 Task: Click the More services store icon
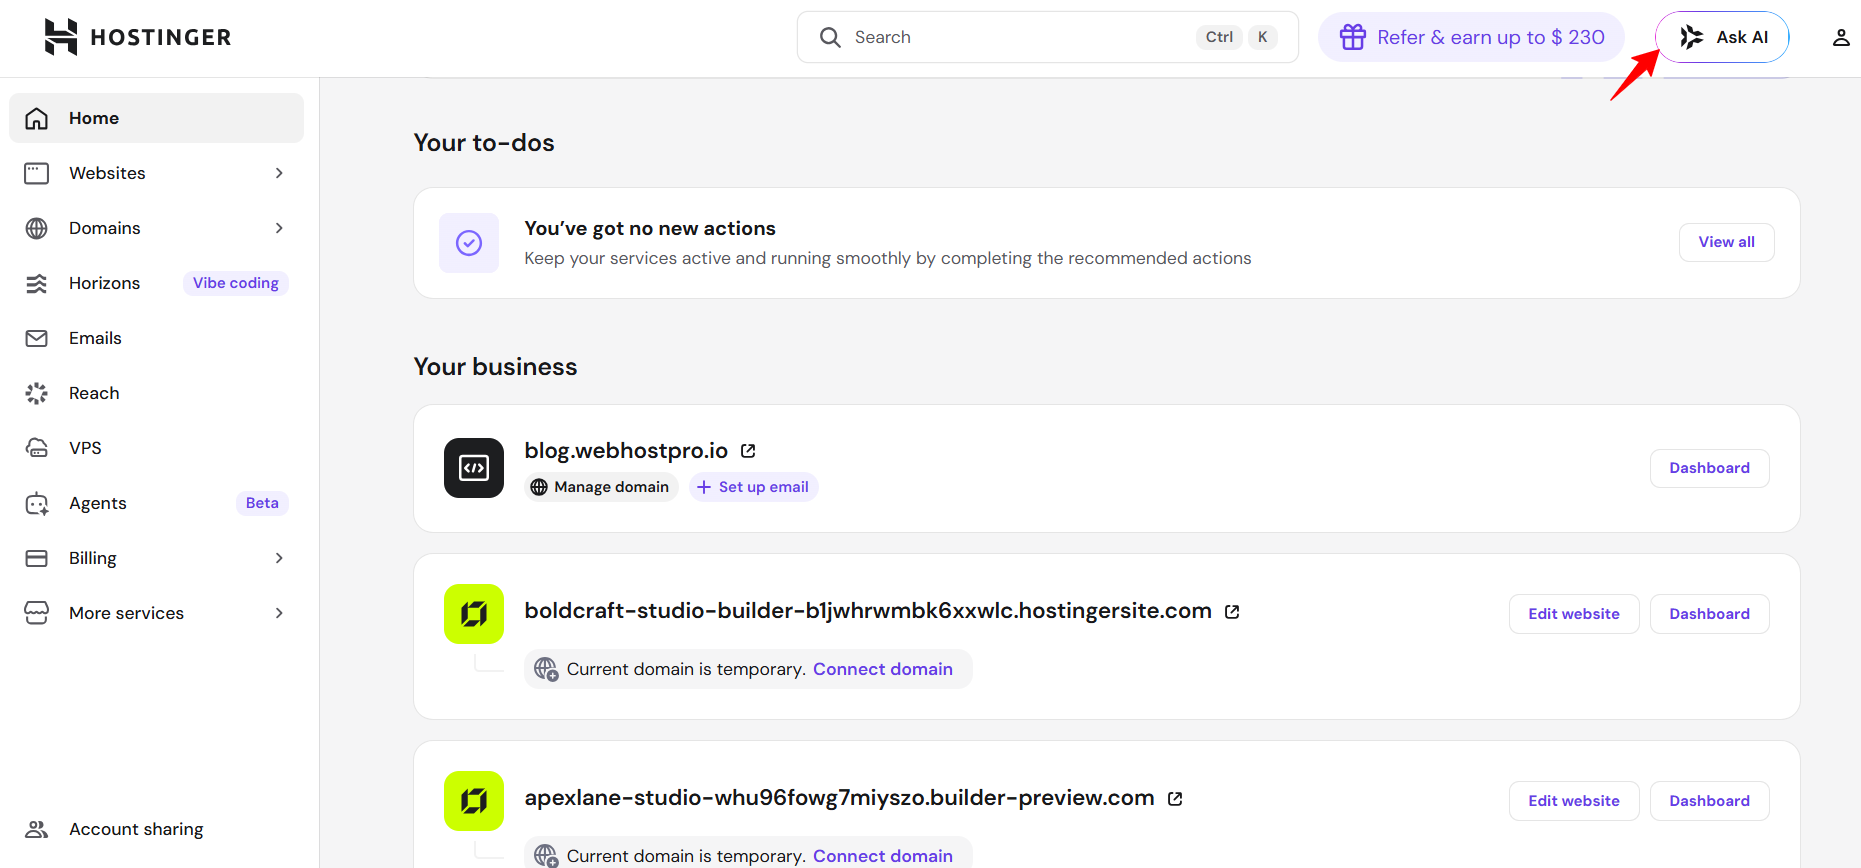click(37, 613)
